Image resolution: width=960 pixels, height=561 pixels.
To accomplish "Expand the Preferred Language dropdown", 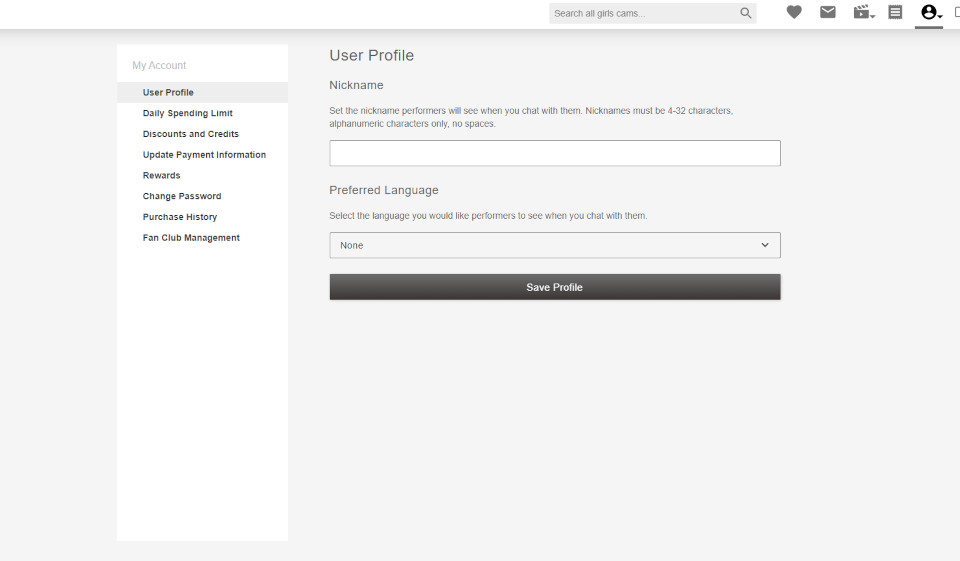I will coord(554,245).
